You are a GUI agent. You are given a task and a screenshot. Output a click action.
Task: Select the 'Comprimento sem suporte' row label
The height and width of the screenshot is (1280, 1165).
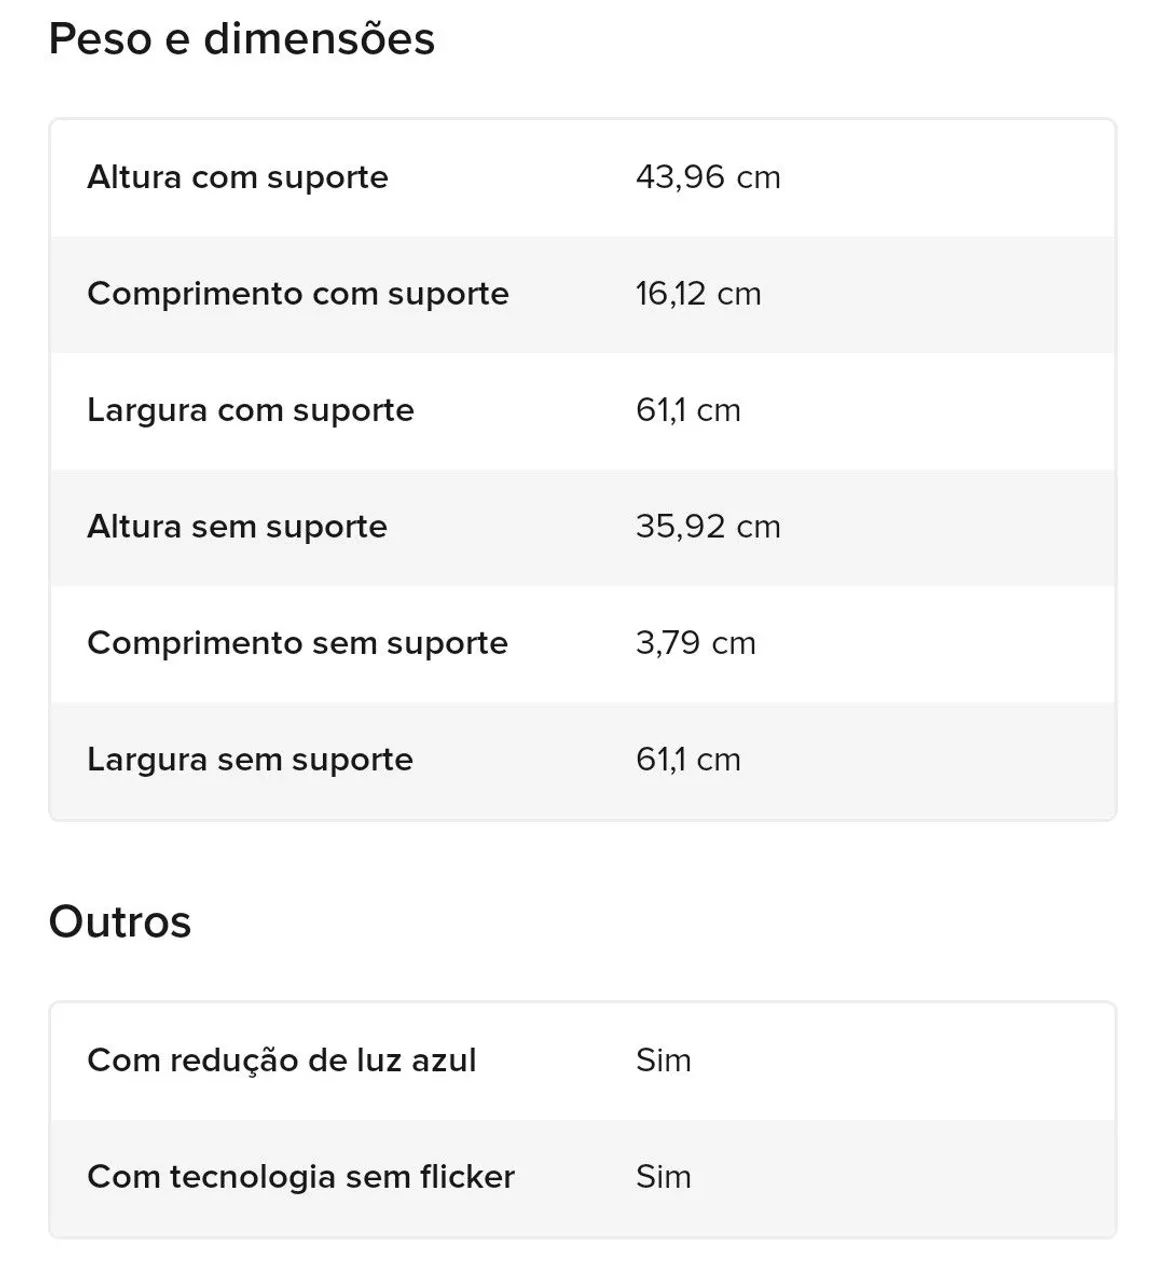pyautogui.click(x=298, y=643)
